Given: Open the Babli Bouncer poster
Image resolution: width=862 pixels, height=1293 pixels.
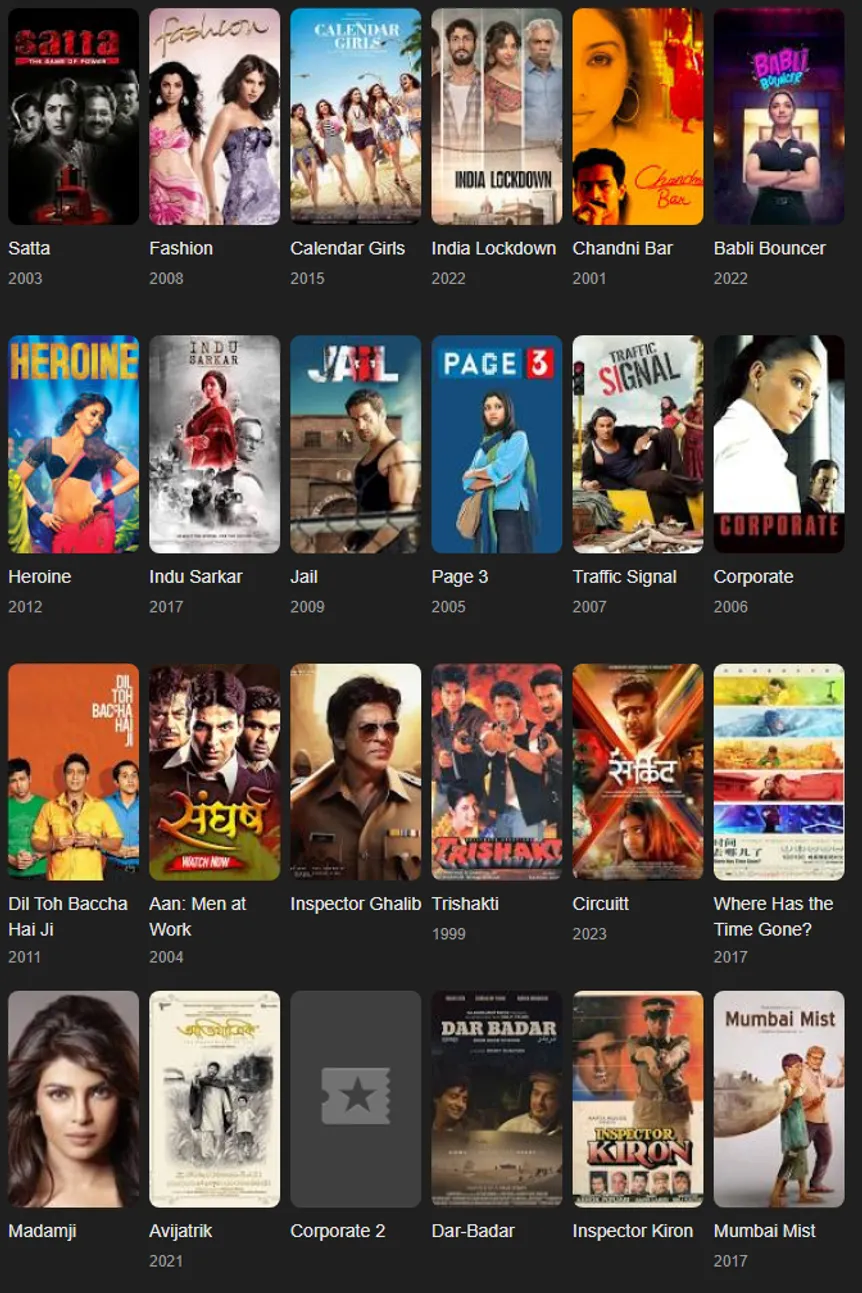Looking at the screenshot, I should click(779, 116).
